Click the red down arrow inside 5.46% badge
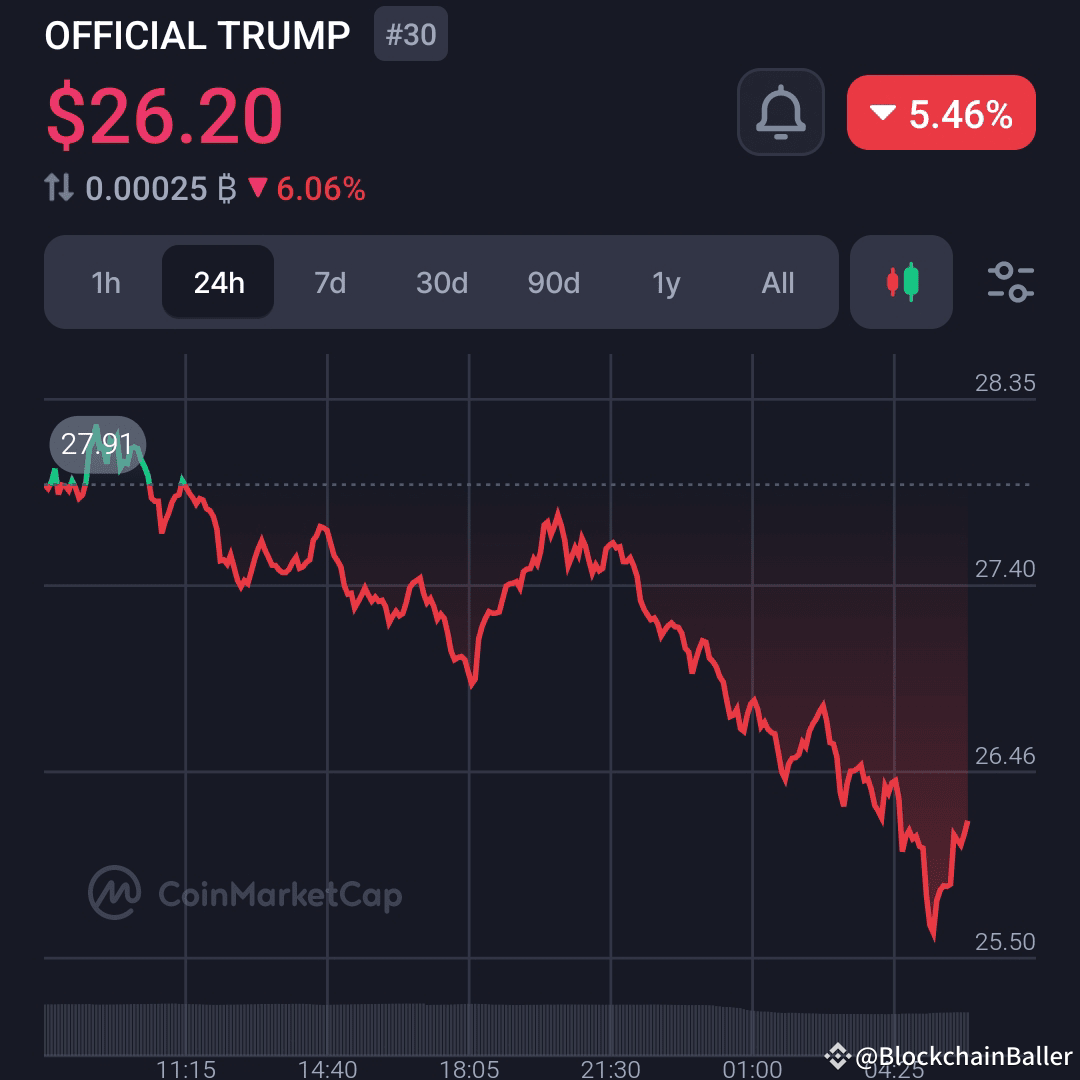The height and width of the screenshot is (1080, 1080). point(881,113)
